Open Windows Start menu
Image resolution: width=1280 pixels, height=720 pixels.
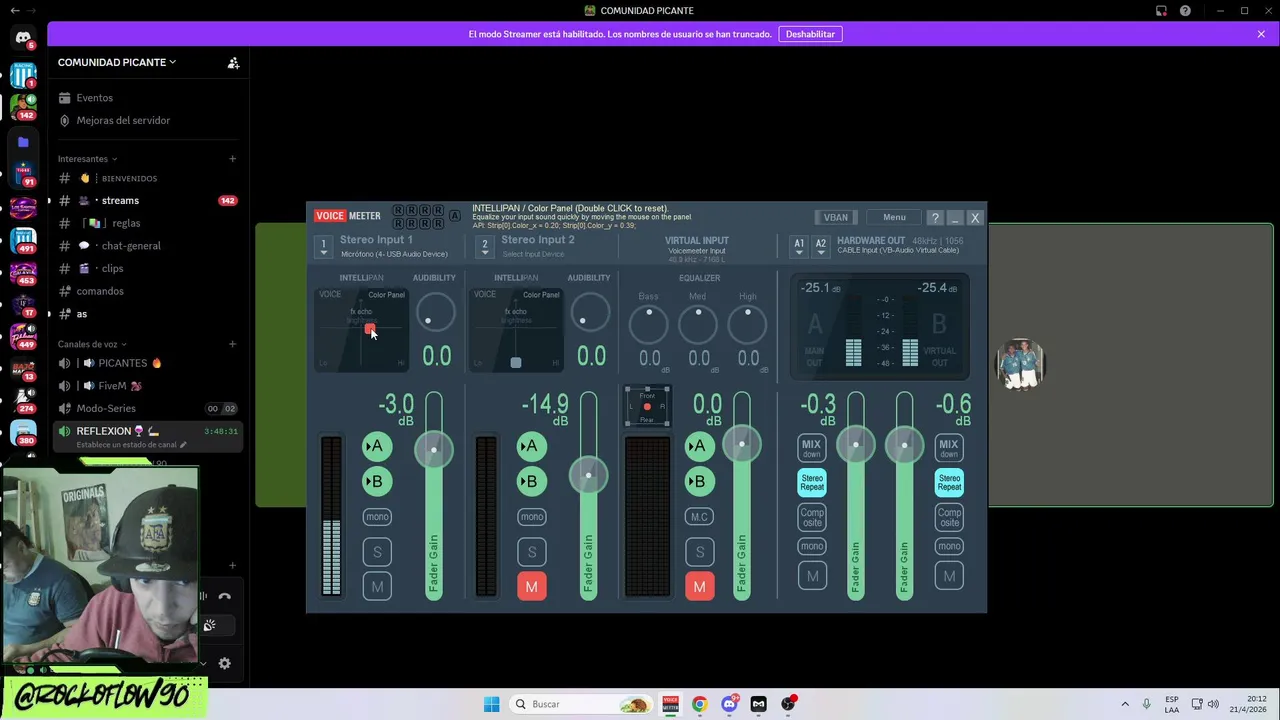click(x=491, y=704)
